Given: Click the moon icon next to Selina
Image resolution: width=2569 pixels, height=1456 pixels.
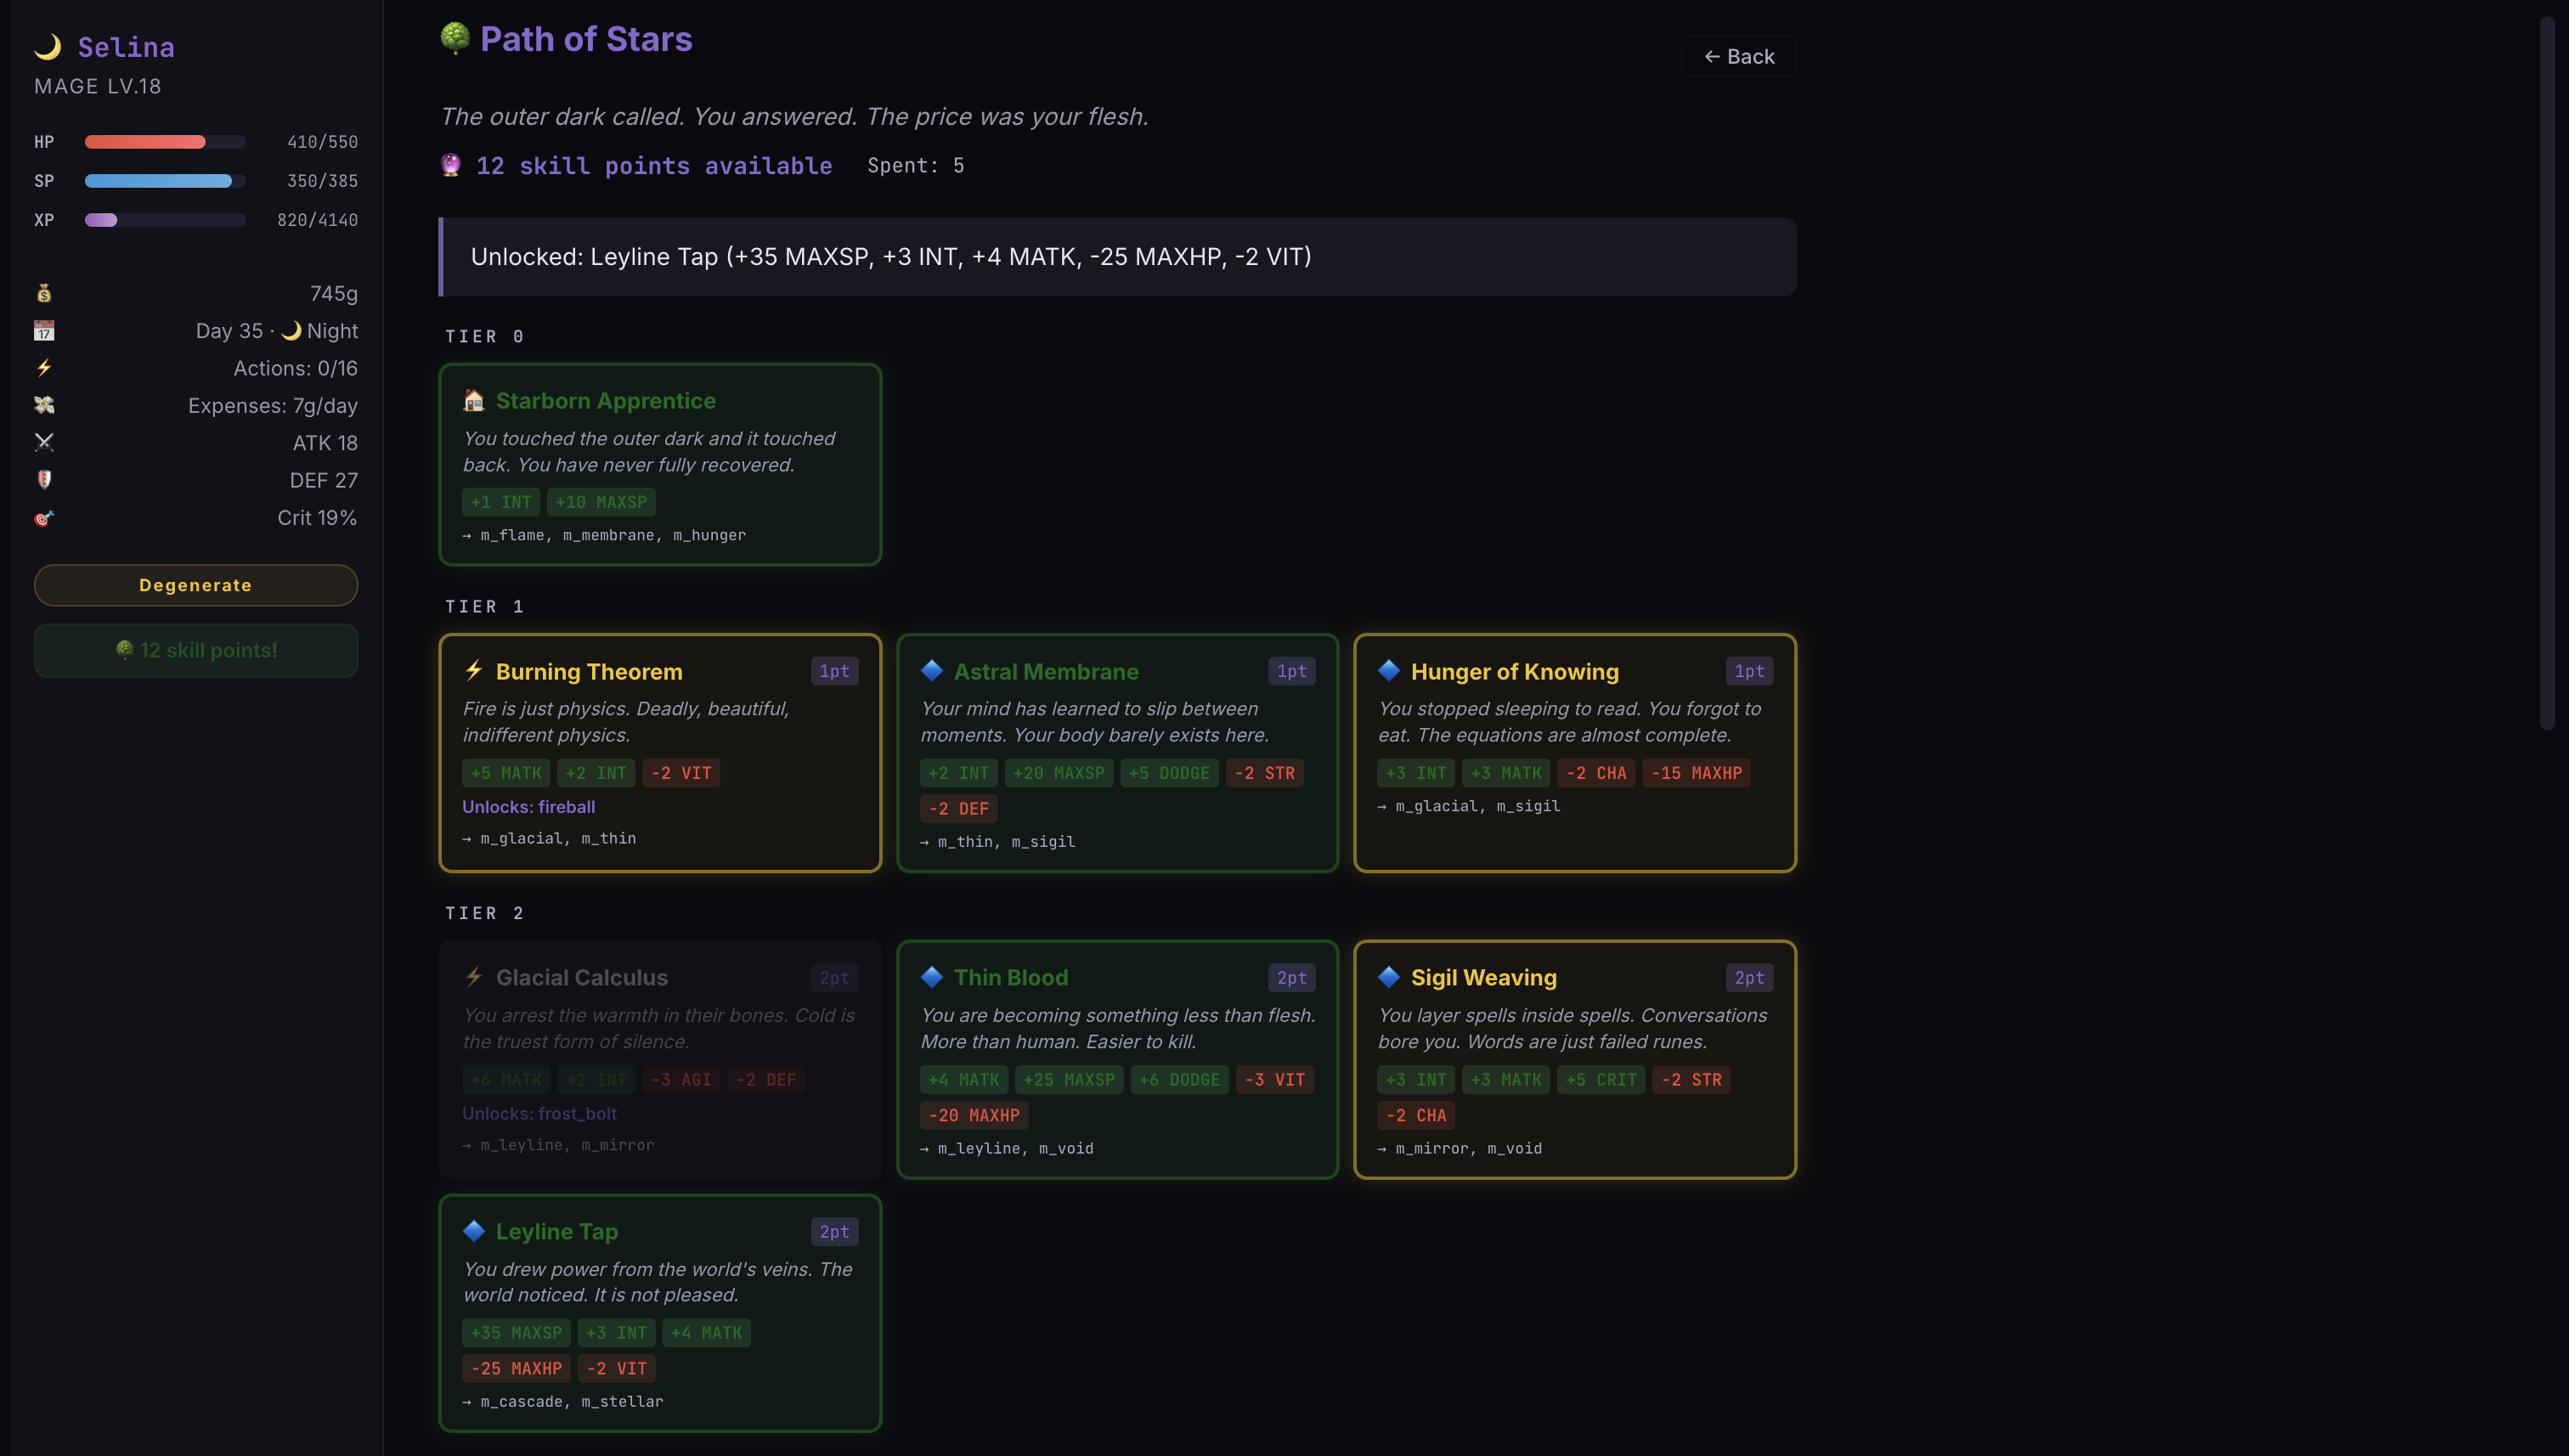Looking at the screenshot, I should [48, 47].
